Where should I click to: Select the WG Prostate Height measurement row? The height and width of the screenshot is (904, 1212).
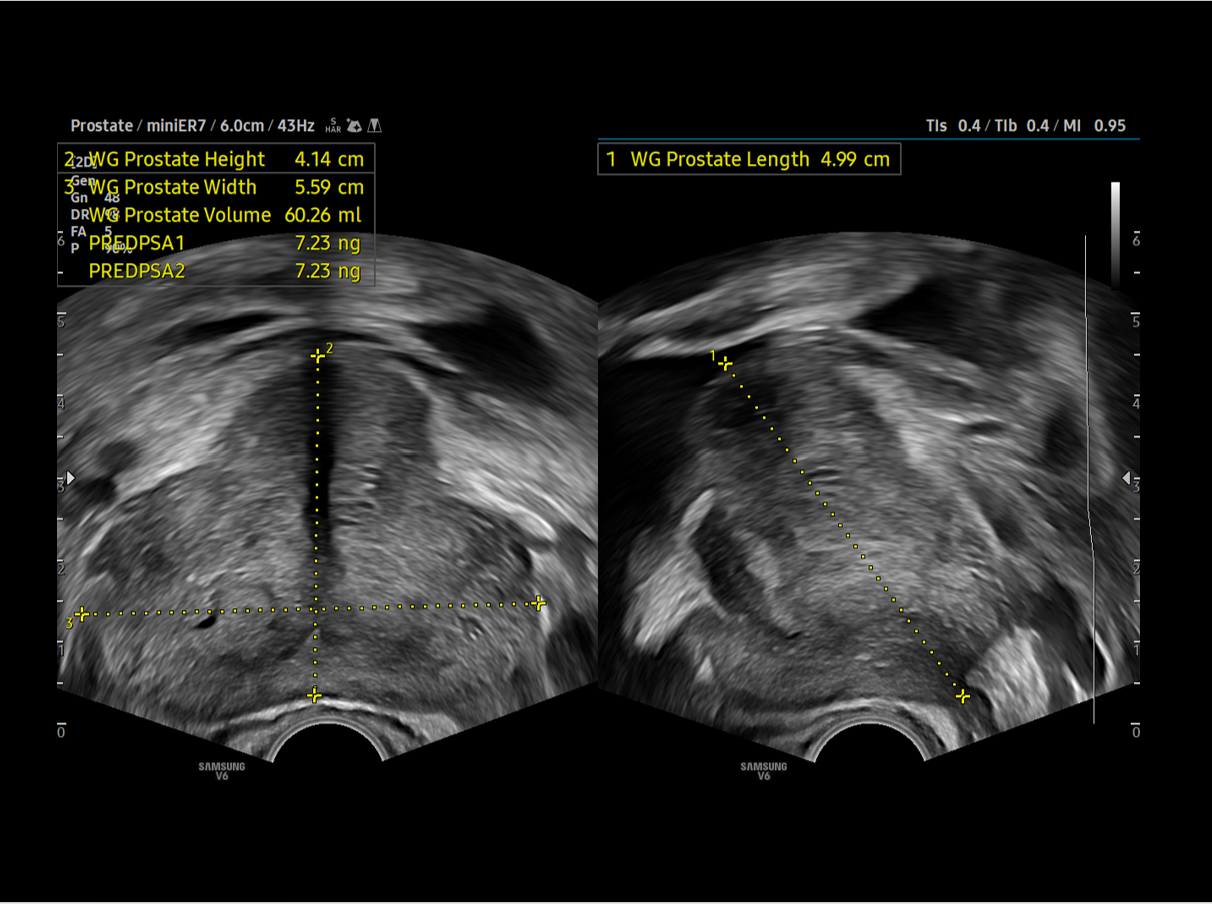180,159
